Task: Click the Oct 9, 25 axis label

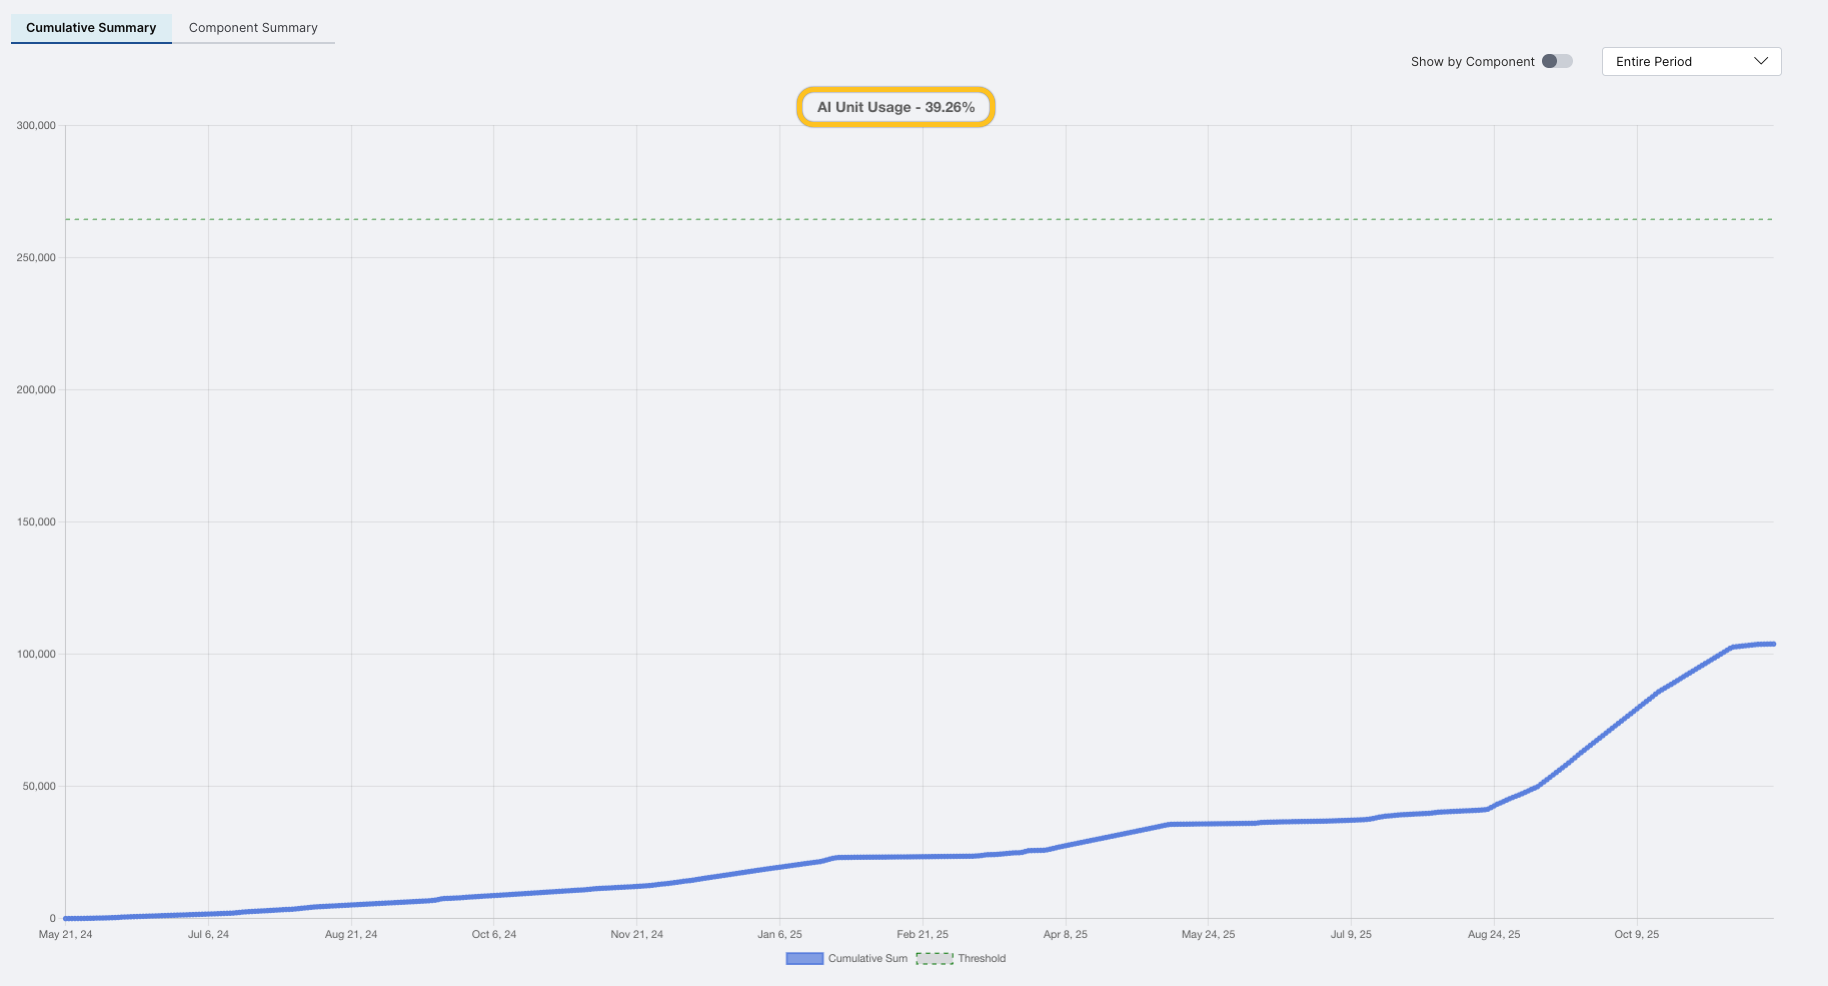Action: (1637, 934)
